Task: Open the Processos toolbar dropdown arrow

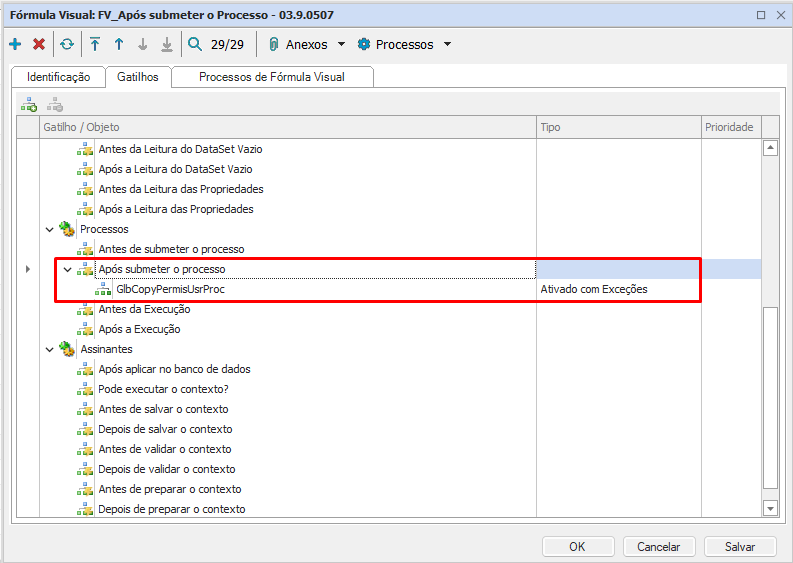Action: coord(448,45)
